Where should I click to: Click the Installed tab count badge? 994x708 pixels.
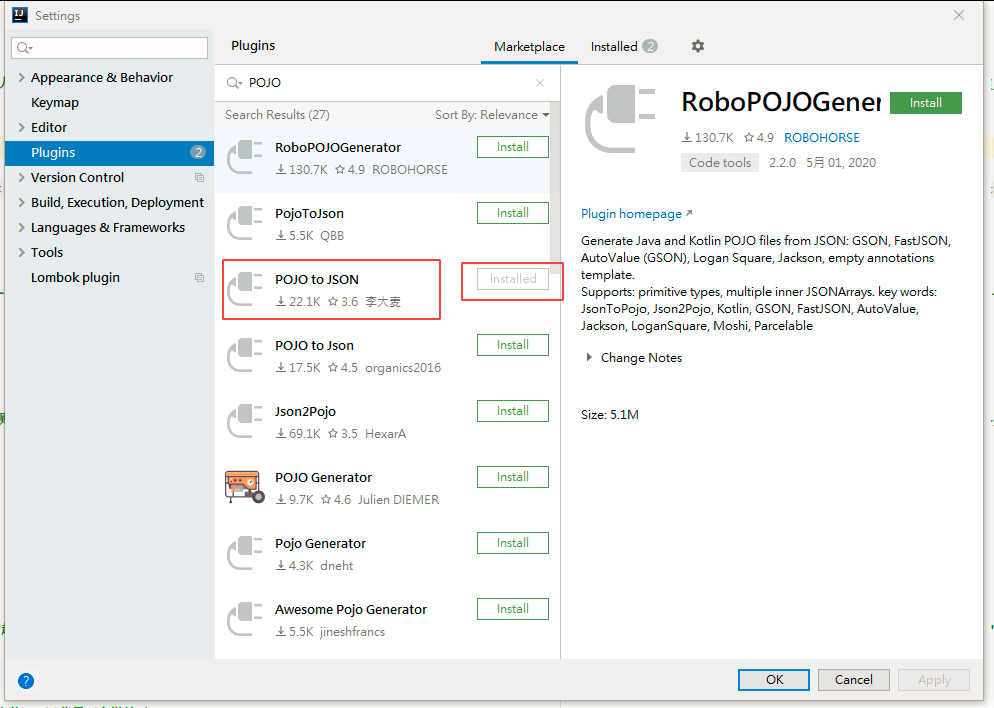tap(650, 46)
